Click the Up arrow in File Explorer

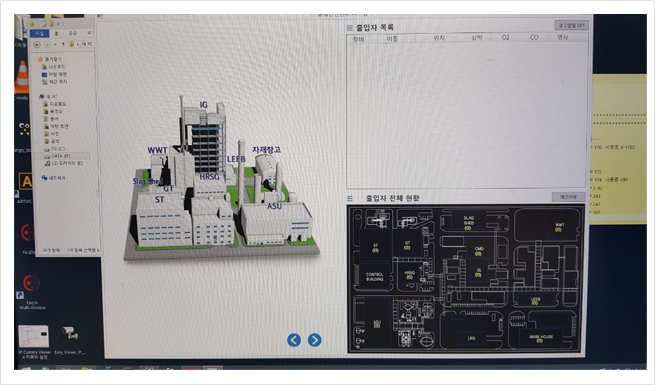63,44
